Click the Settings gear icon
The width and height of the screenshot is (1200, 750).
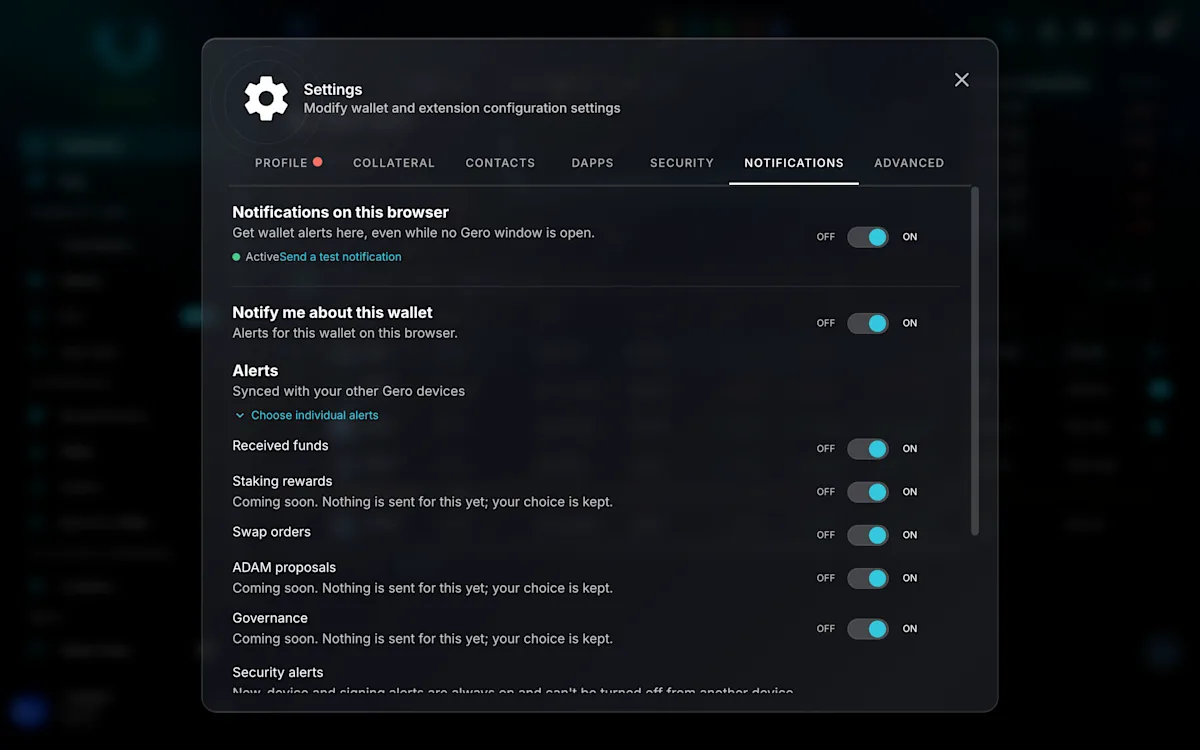point(266,98)
